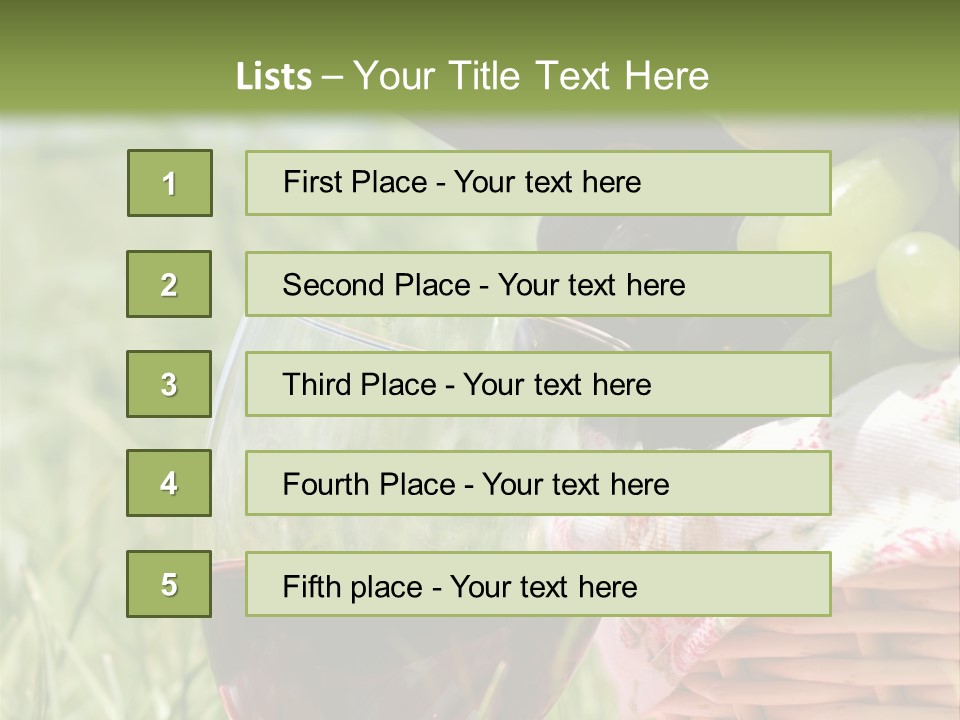Viewport: 960px width, 720px height.
Task: Select the number 4 green square
Action: (x=169, y=483)
